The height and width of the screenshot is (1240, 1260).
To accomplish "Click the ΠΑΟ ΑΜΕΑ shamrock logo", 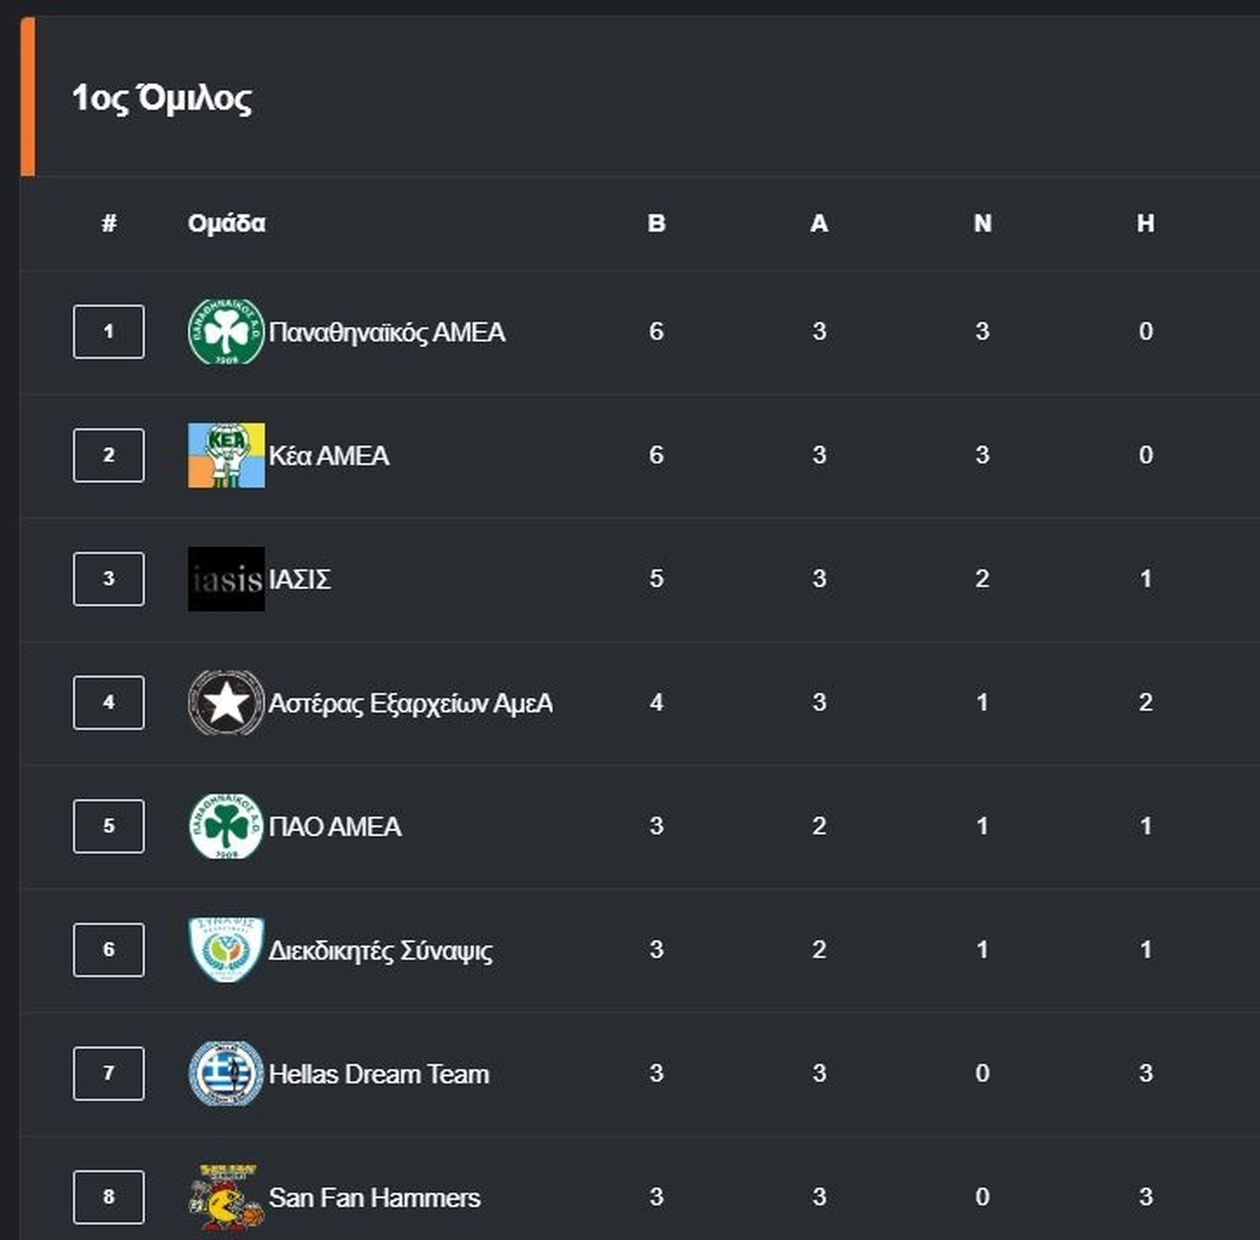I will point(226,826).
